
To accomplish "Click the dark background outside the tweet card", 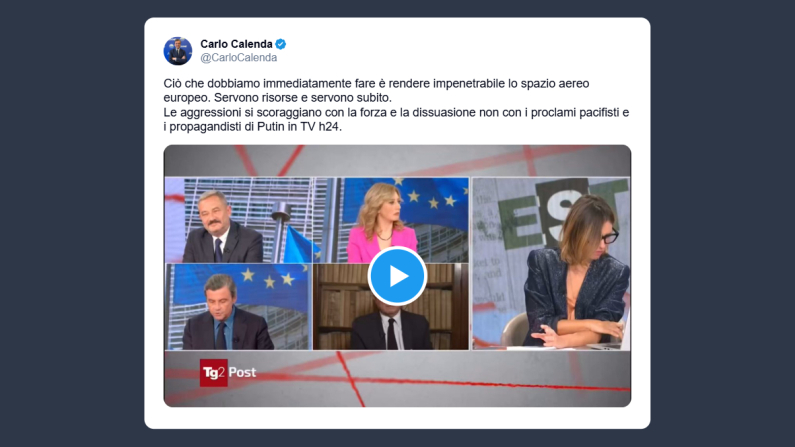I will [71, 223].
